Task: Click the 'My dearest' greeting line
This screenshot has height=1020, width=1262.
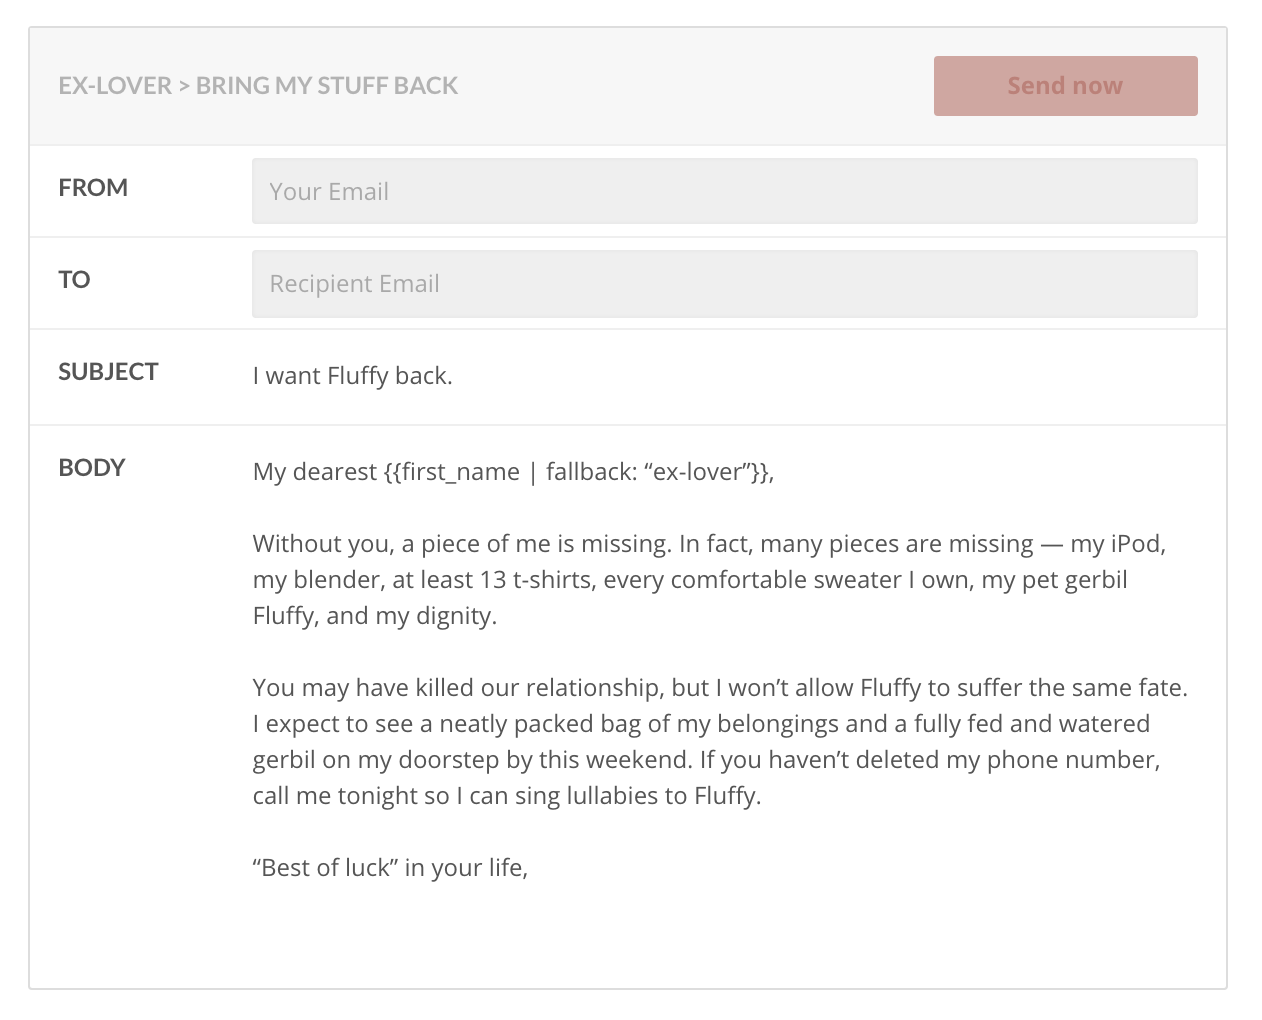Action: [x=314, y=472]
